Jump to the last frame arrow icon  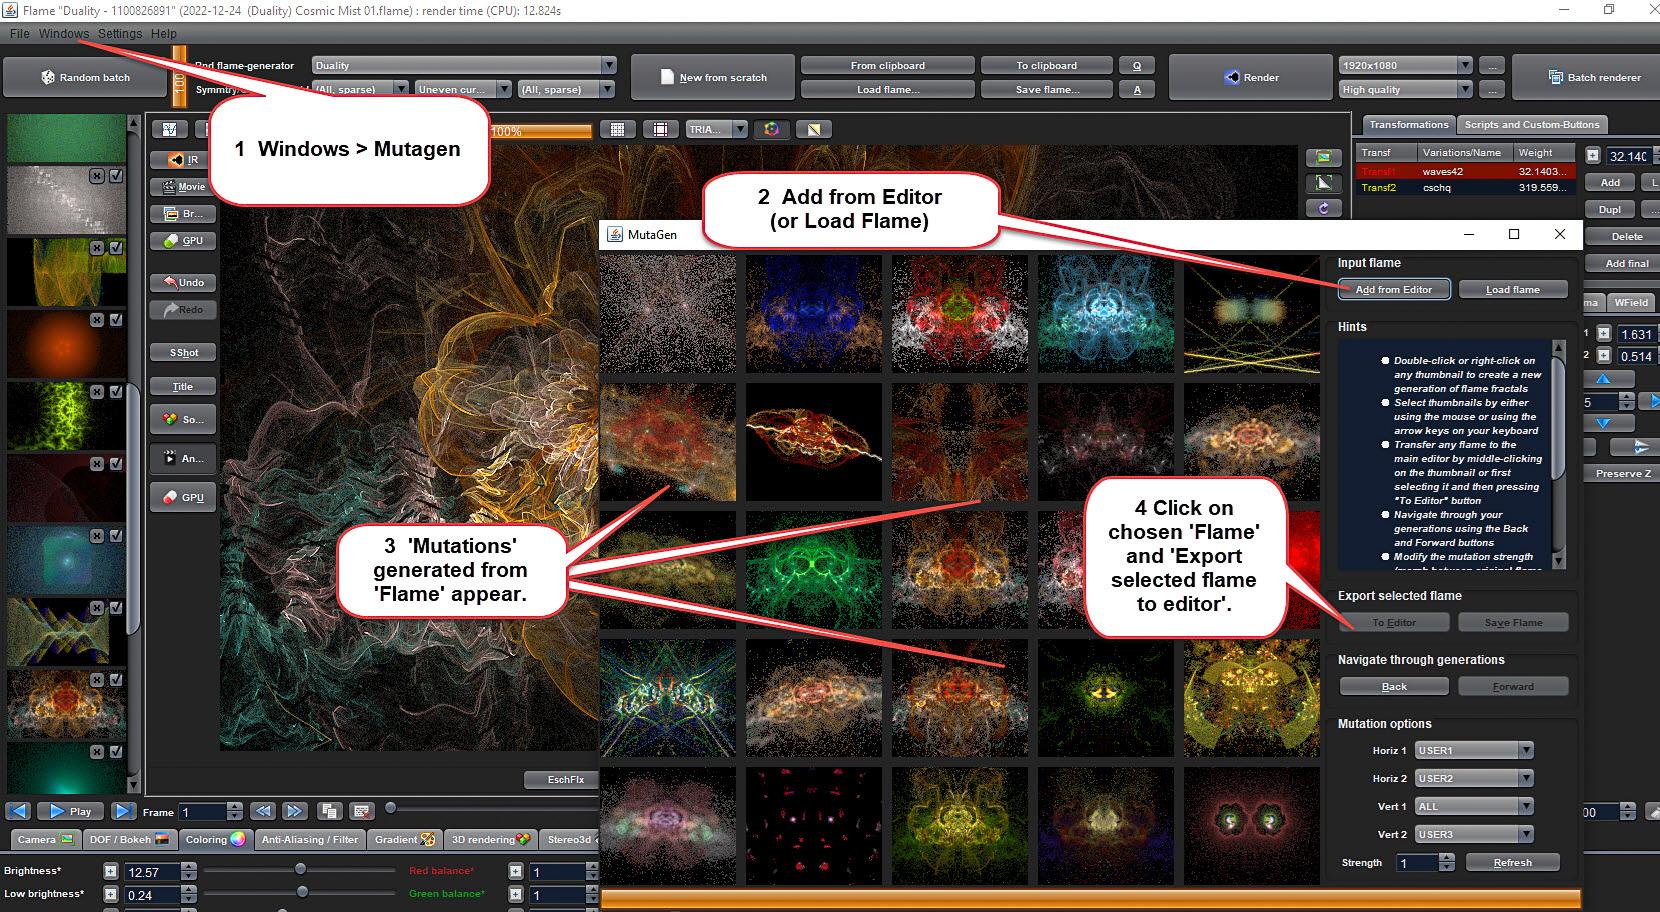click(x=123, y=811)
